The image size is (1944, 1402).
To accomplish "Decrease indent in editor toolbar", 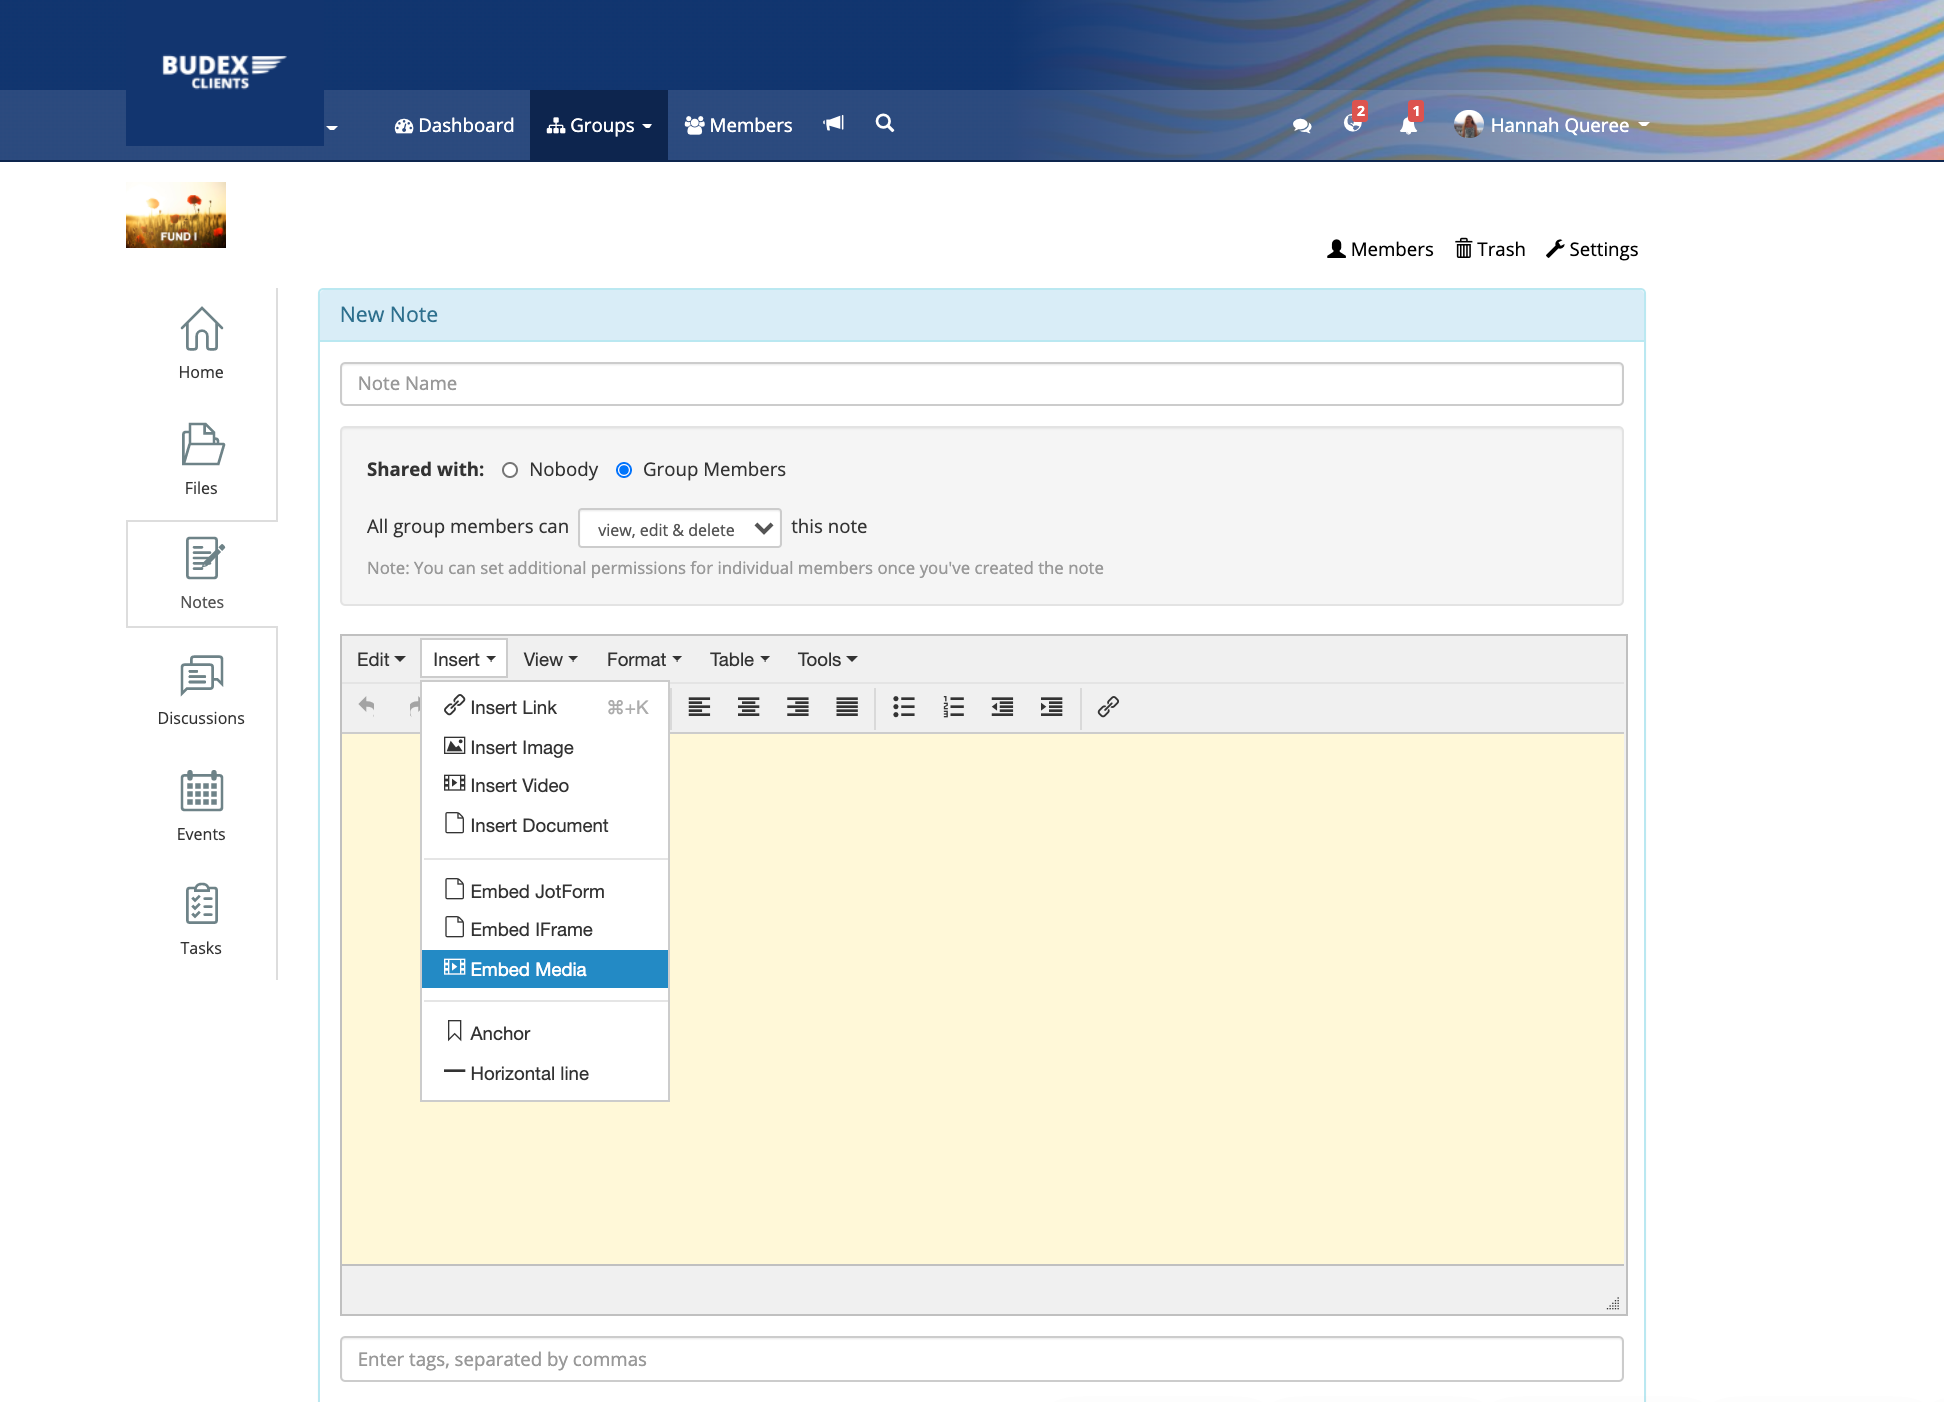I will click(x=1002, y=707).
